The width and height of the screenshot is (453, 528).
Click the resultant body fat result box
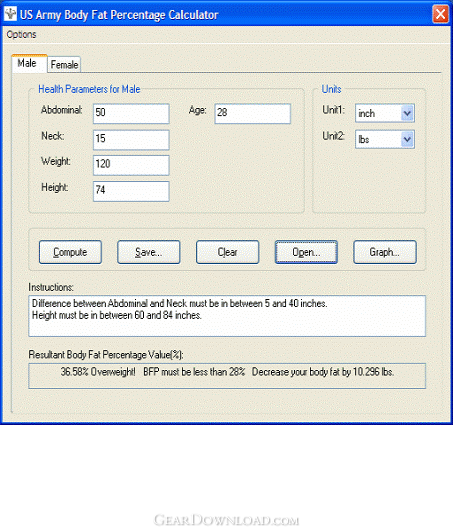pos(227,376)
